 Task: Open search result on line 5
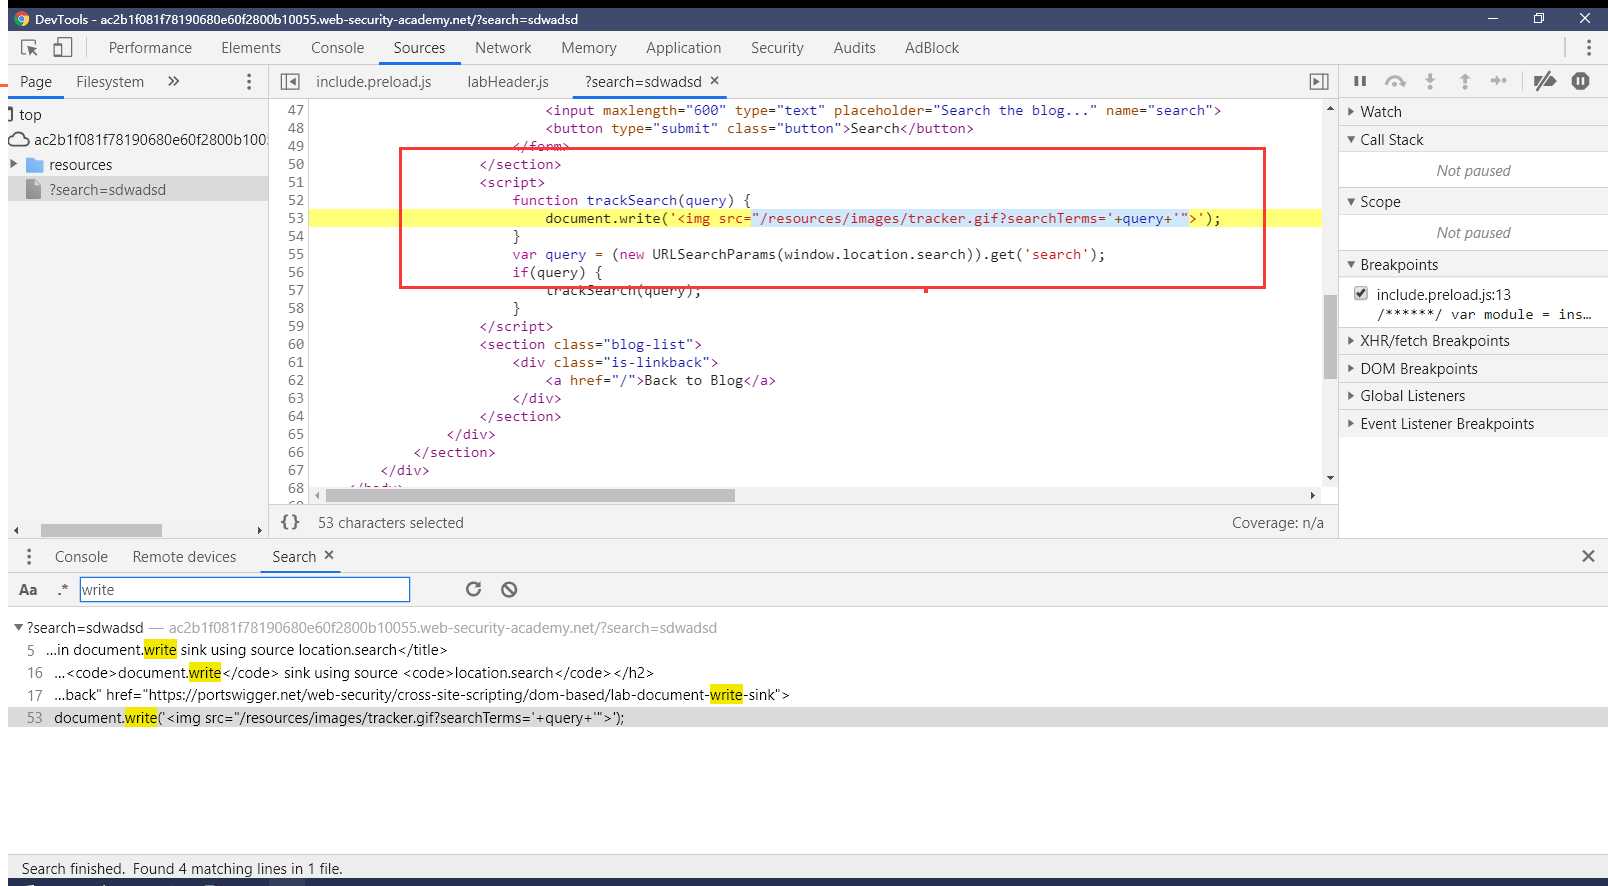[x=808, y=650]
